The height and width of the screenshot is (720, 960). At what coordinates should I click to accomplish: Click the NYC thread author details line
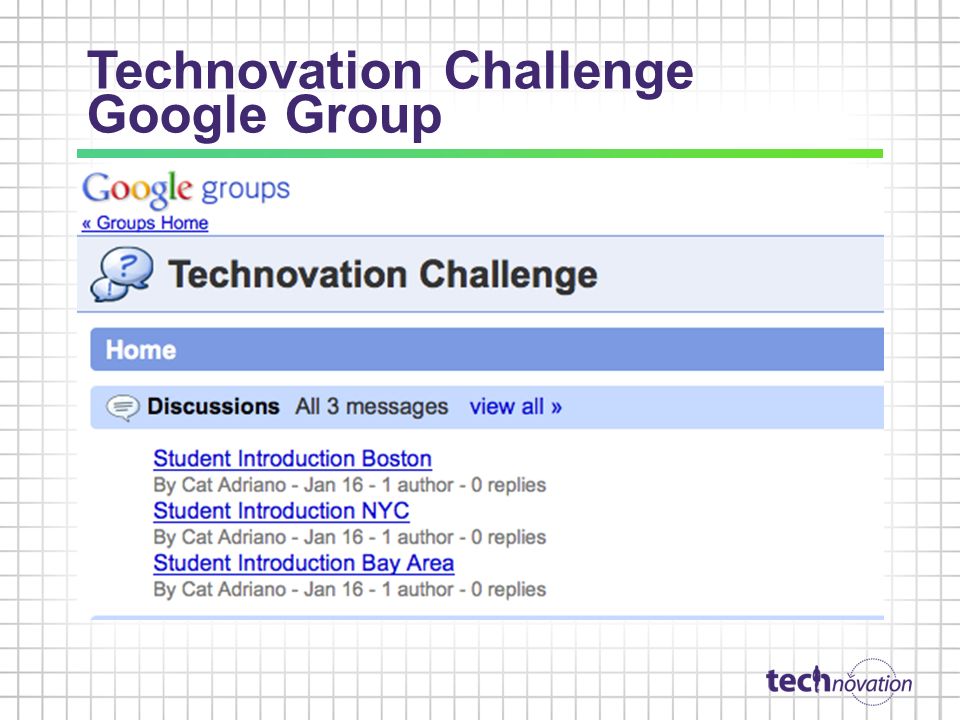pos(350,537)
